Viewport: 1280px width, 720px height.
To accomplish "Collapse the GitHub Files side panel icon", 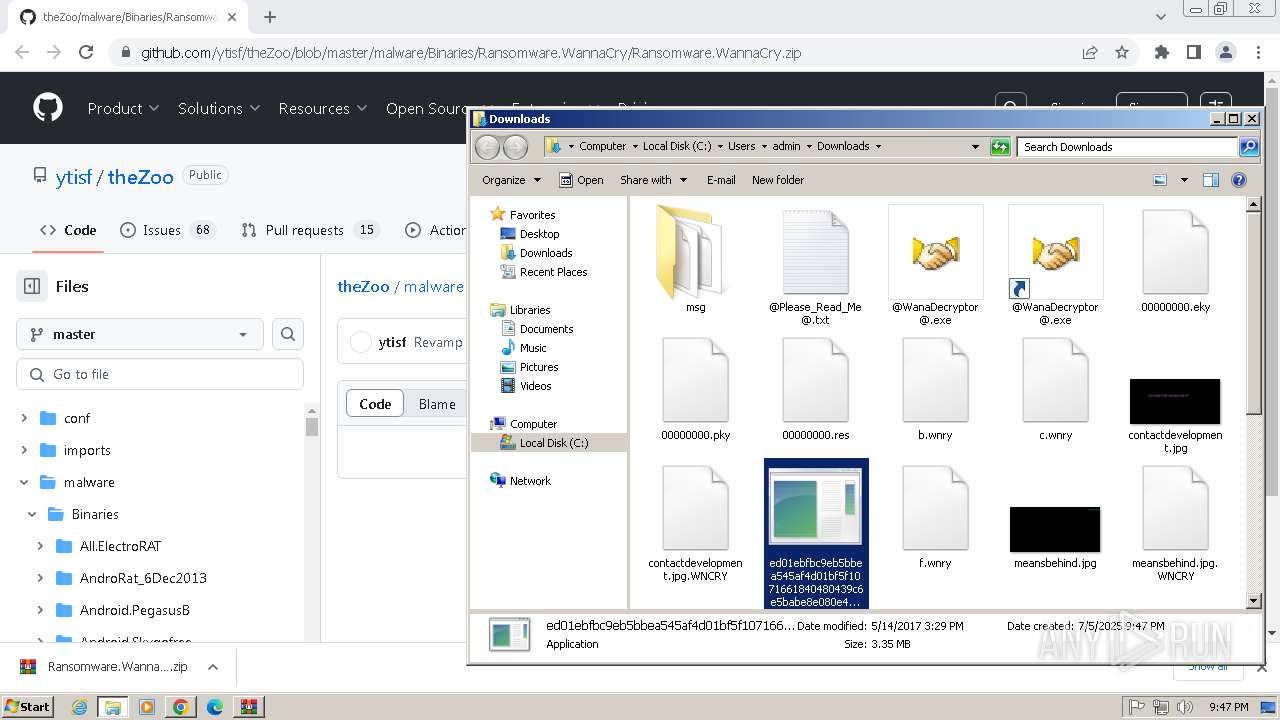I will pyautogui.click(x=32, y=286).
